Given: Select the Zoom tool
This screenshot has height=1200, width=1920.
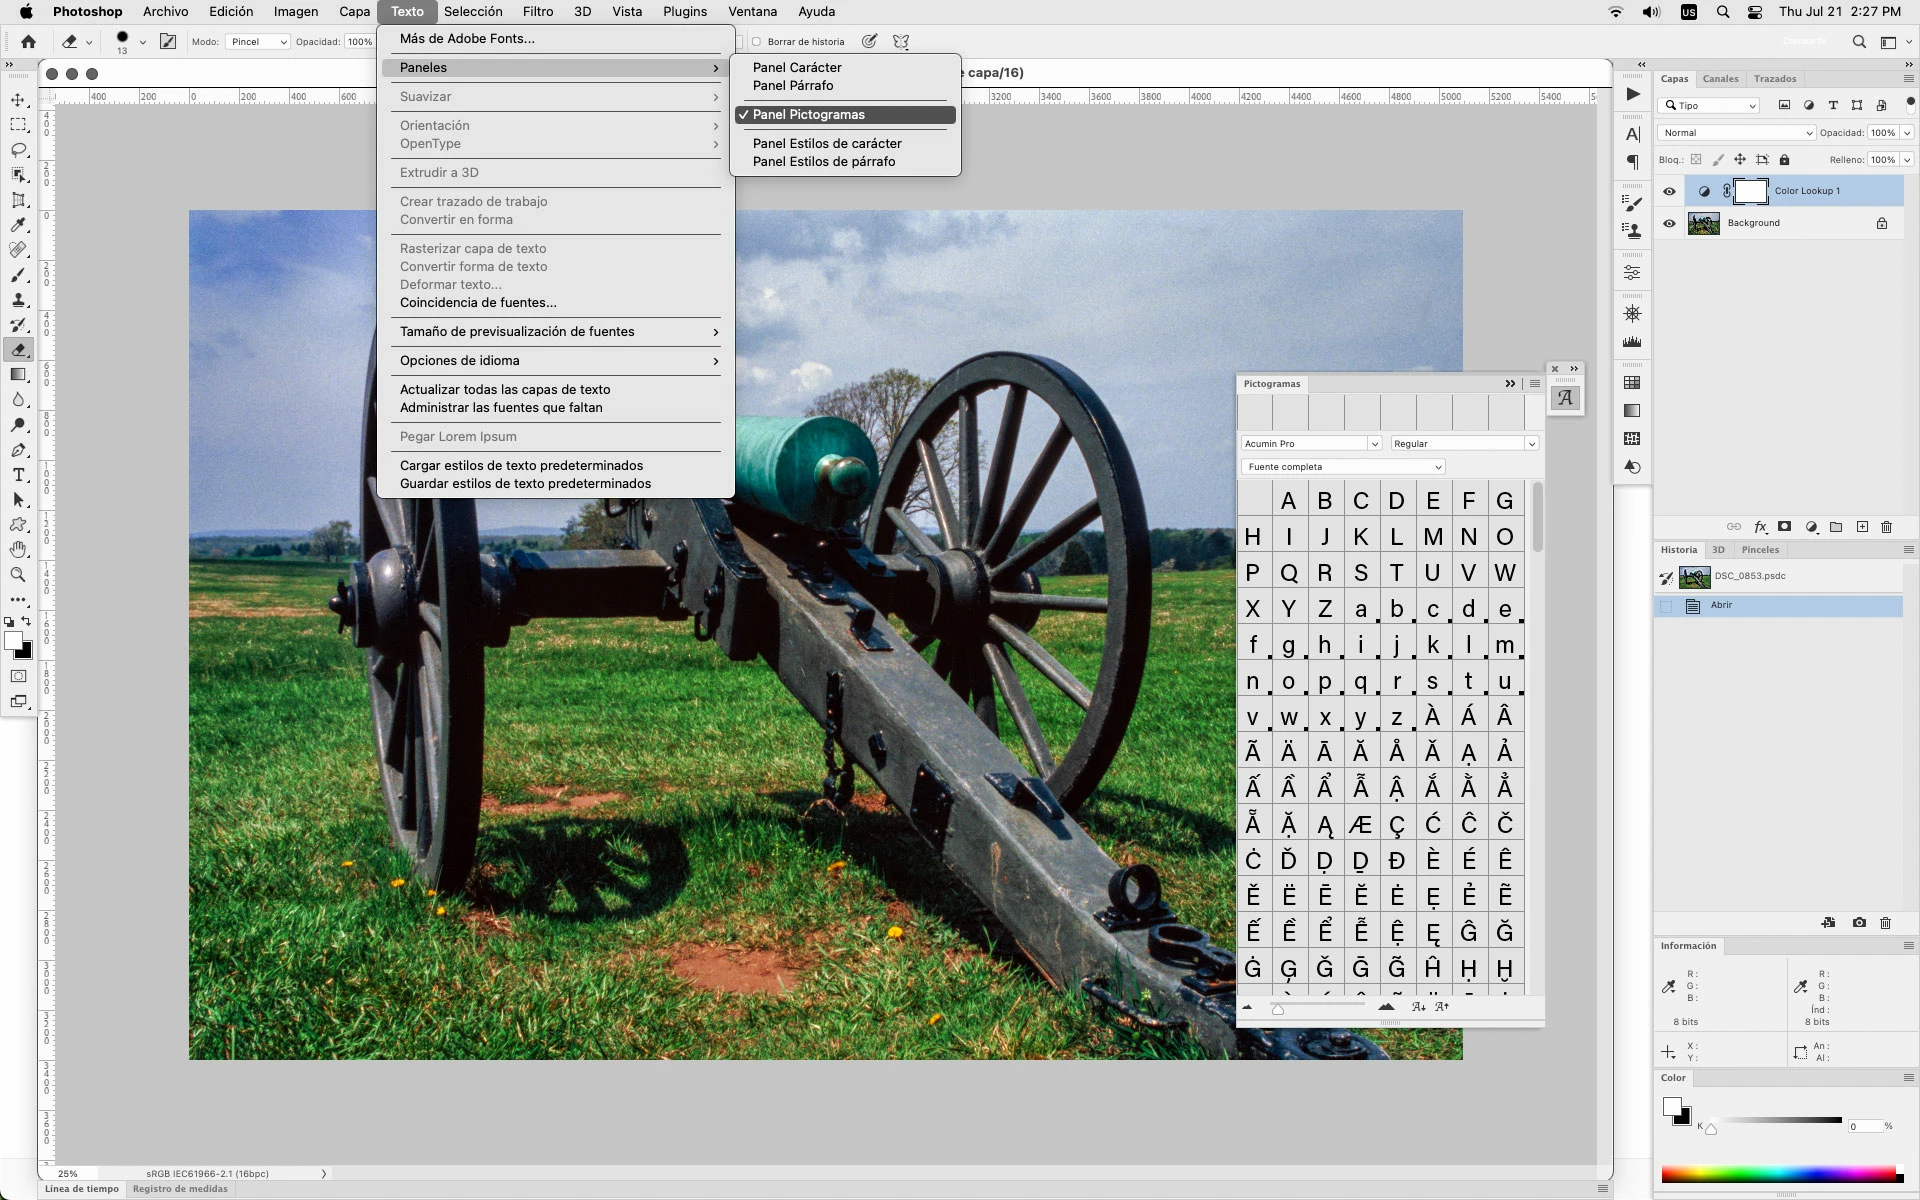Looking at the screenshot, I should (18, 575).
